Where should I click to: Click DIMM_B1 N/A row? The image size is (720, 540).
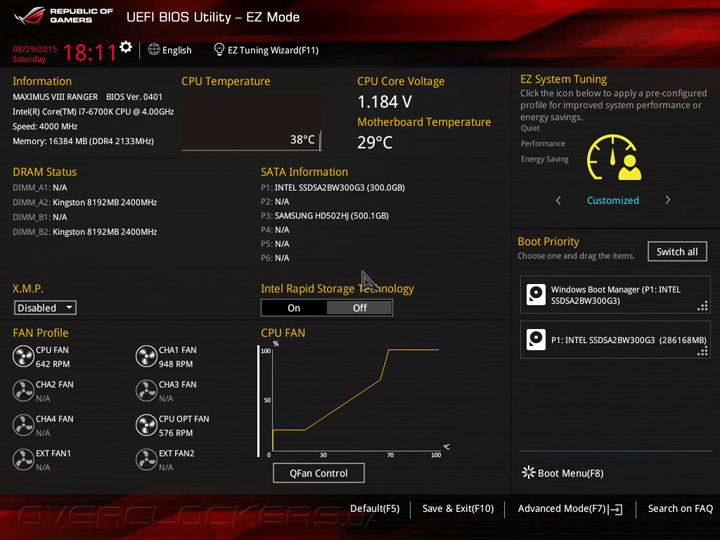point(40,217)
